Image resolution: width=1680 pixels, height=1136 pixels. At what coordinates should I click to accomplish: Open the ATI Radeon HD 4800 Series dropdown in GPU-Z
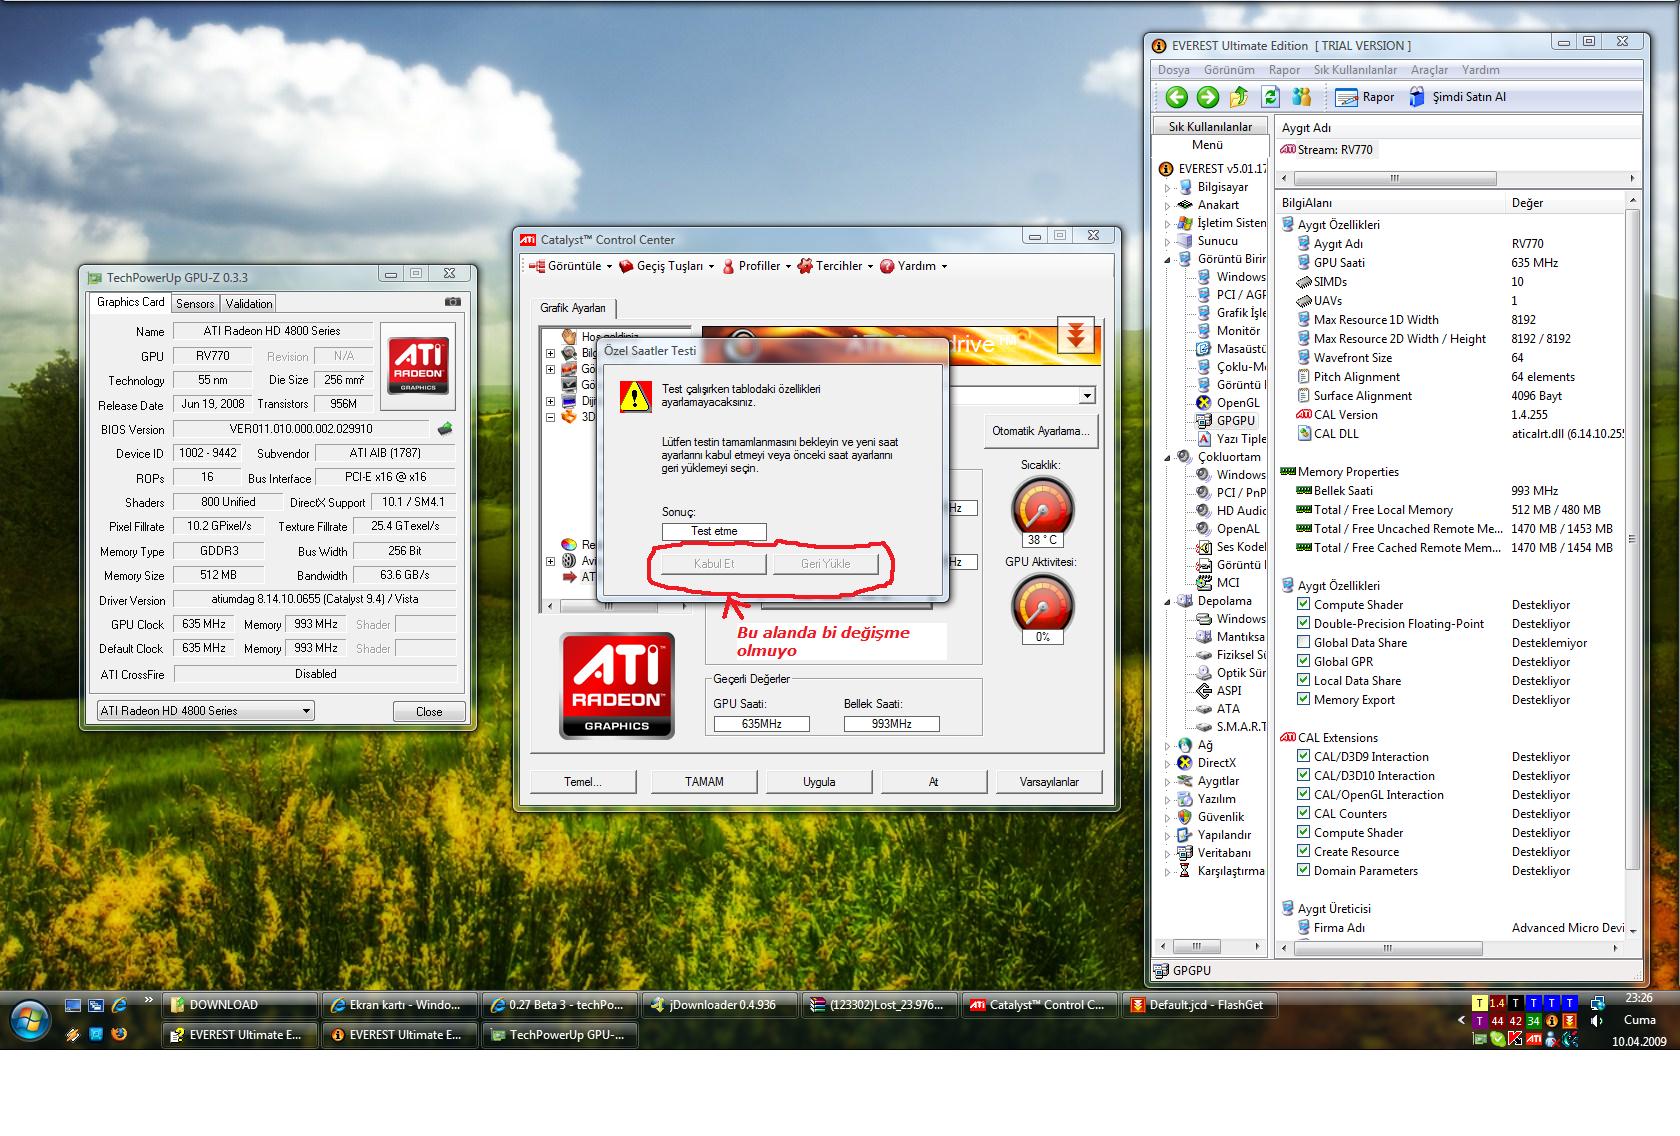tap(205, 711)
